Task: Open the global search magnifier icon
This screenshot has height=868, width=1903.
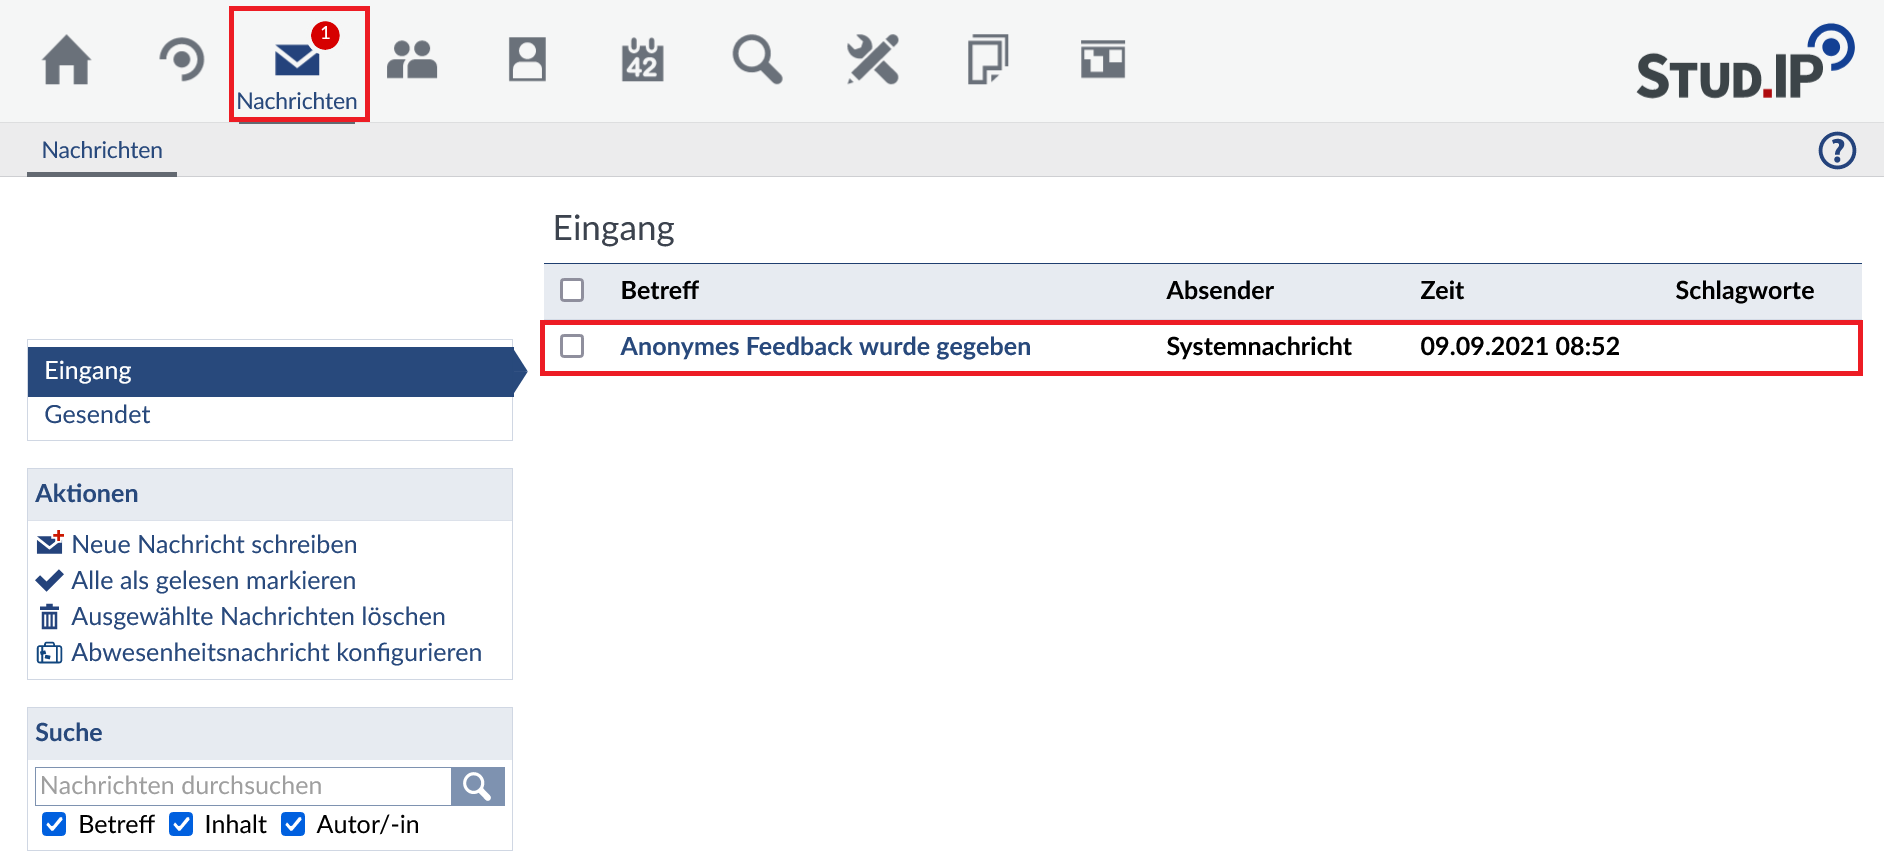Action: tap(757, 60)
